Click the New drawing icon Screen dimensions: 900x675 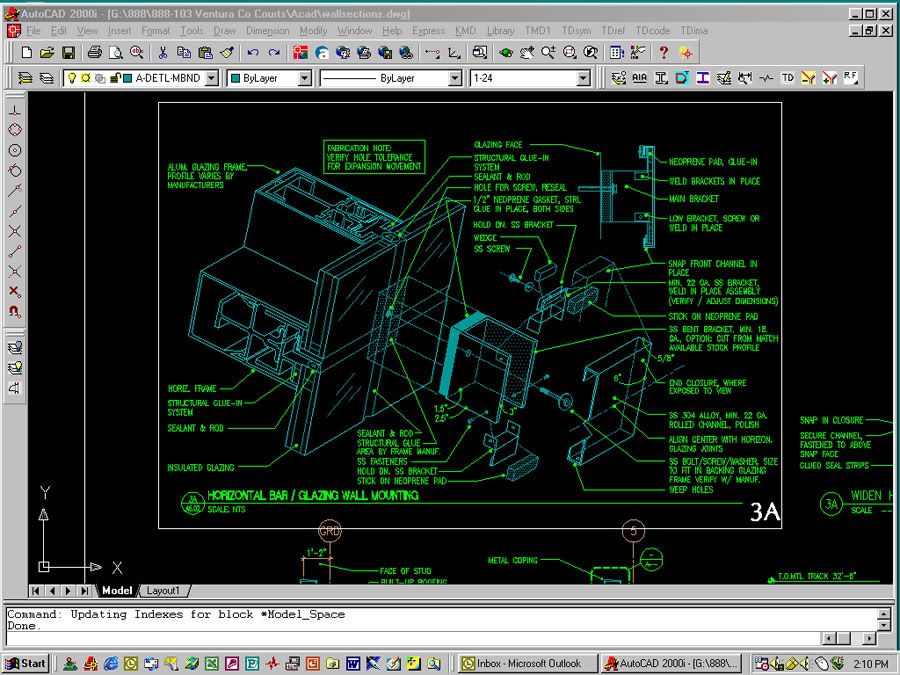[26, 53]
